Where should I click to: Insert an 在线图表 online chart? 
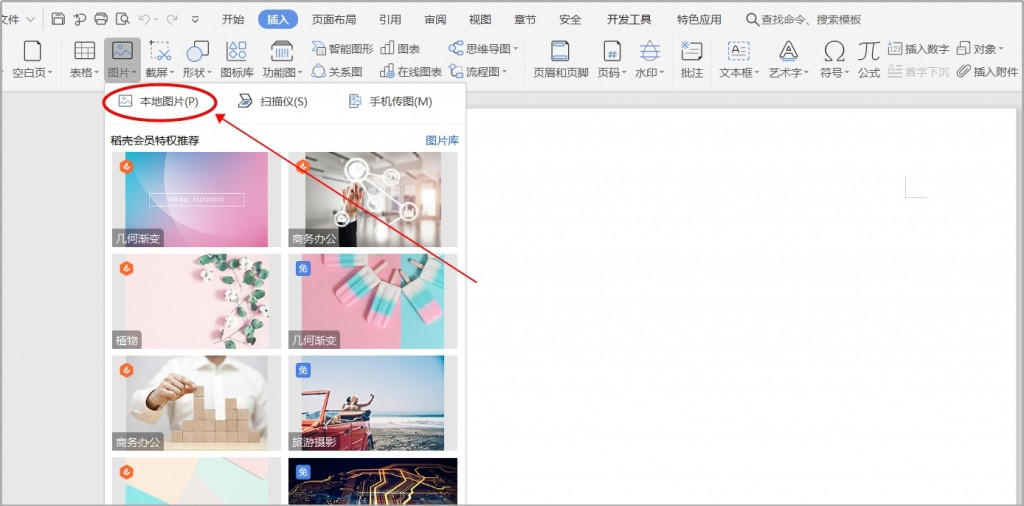point(411,71)
